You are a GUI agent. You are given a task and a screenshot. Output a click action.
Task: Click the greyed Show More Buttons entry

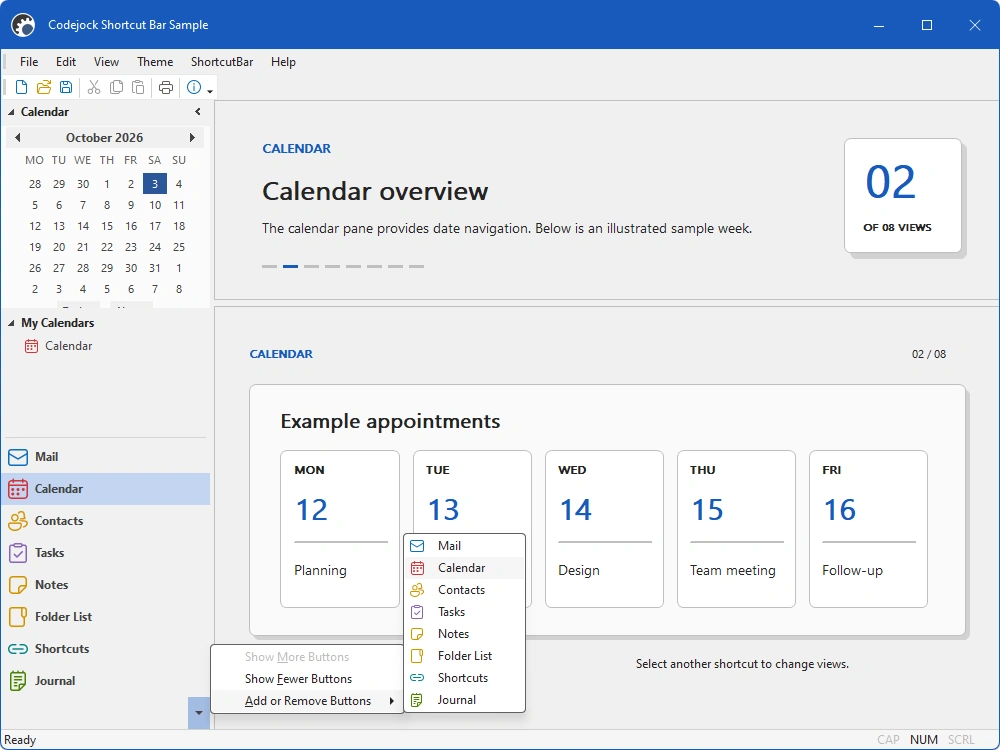(x=307, y=657)
